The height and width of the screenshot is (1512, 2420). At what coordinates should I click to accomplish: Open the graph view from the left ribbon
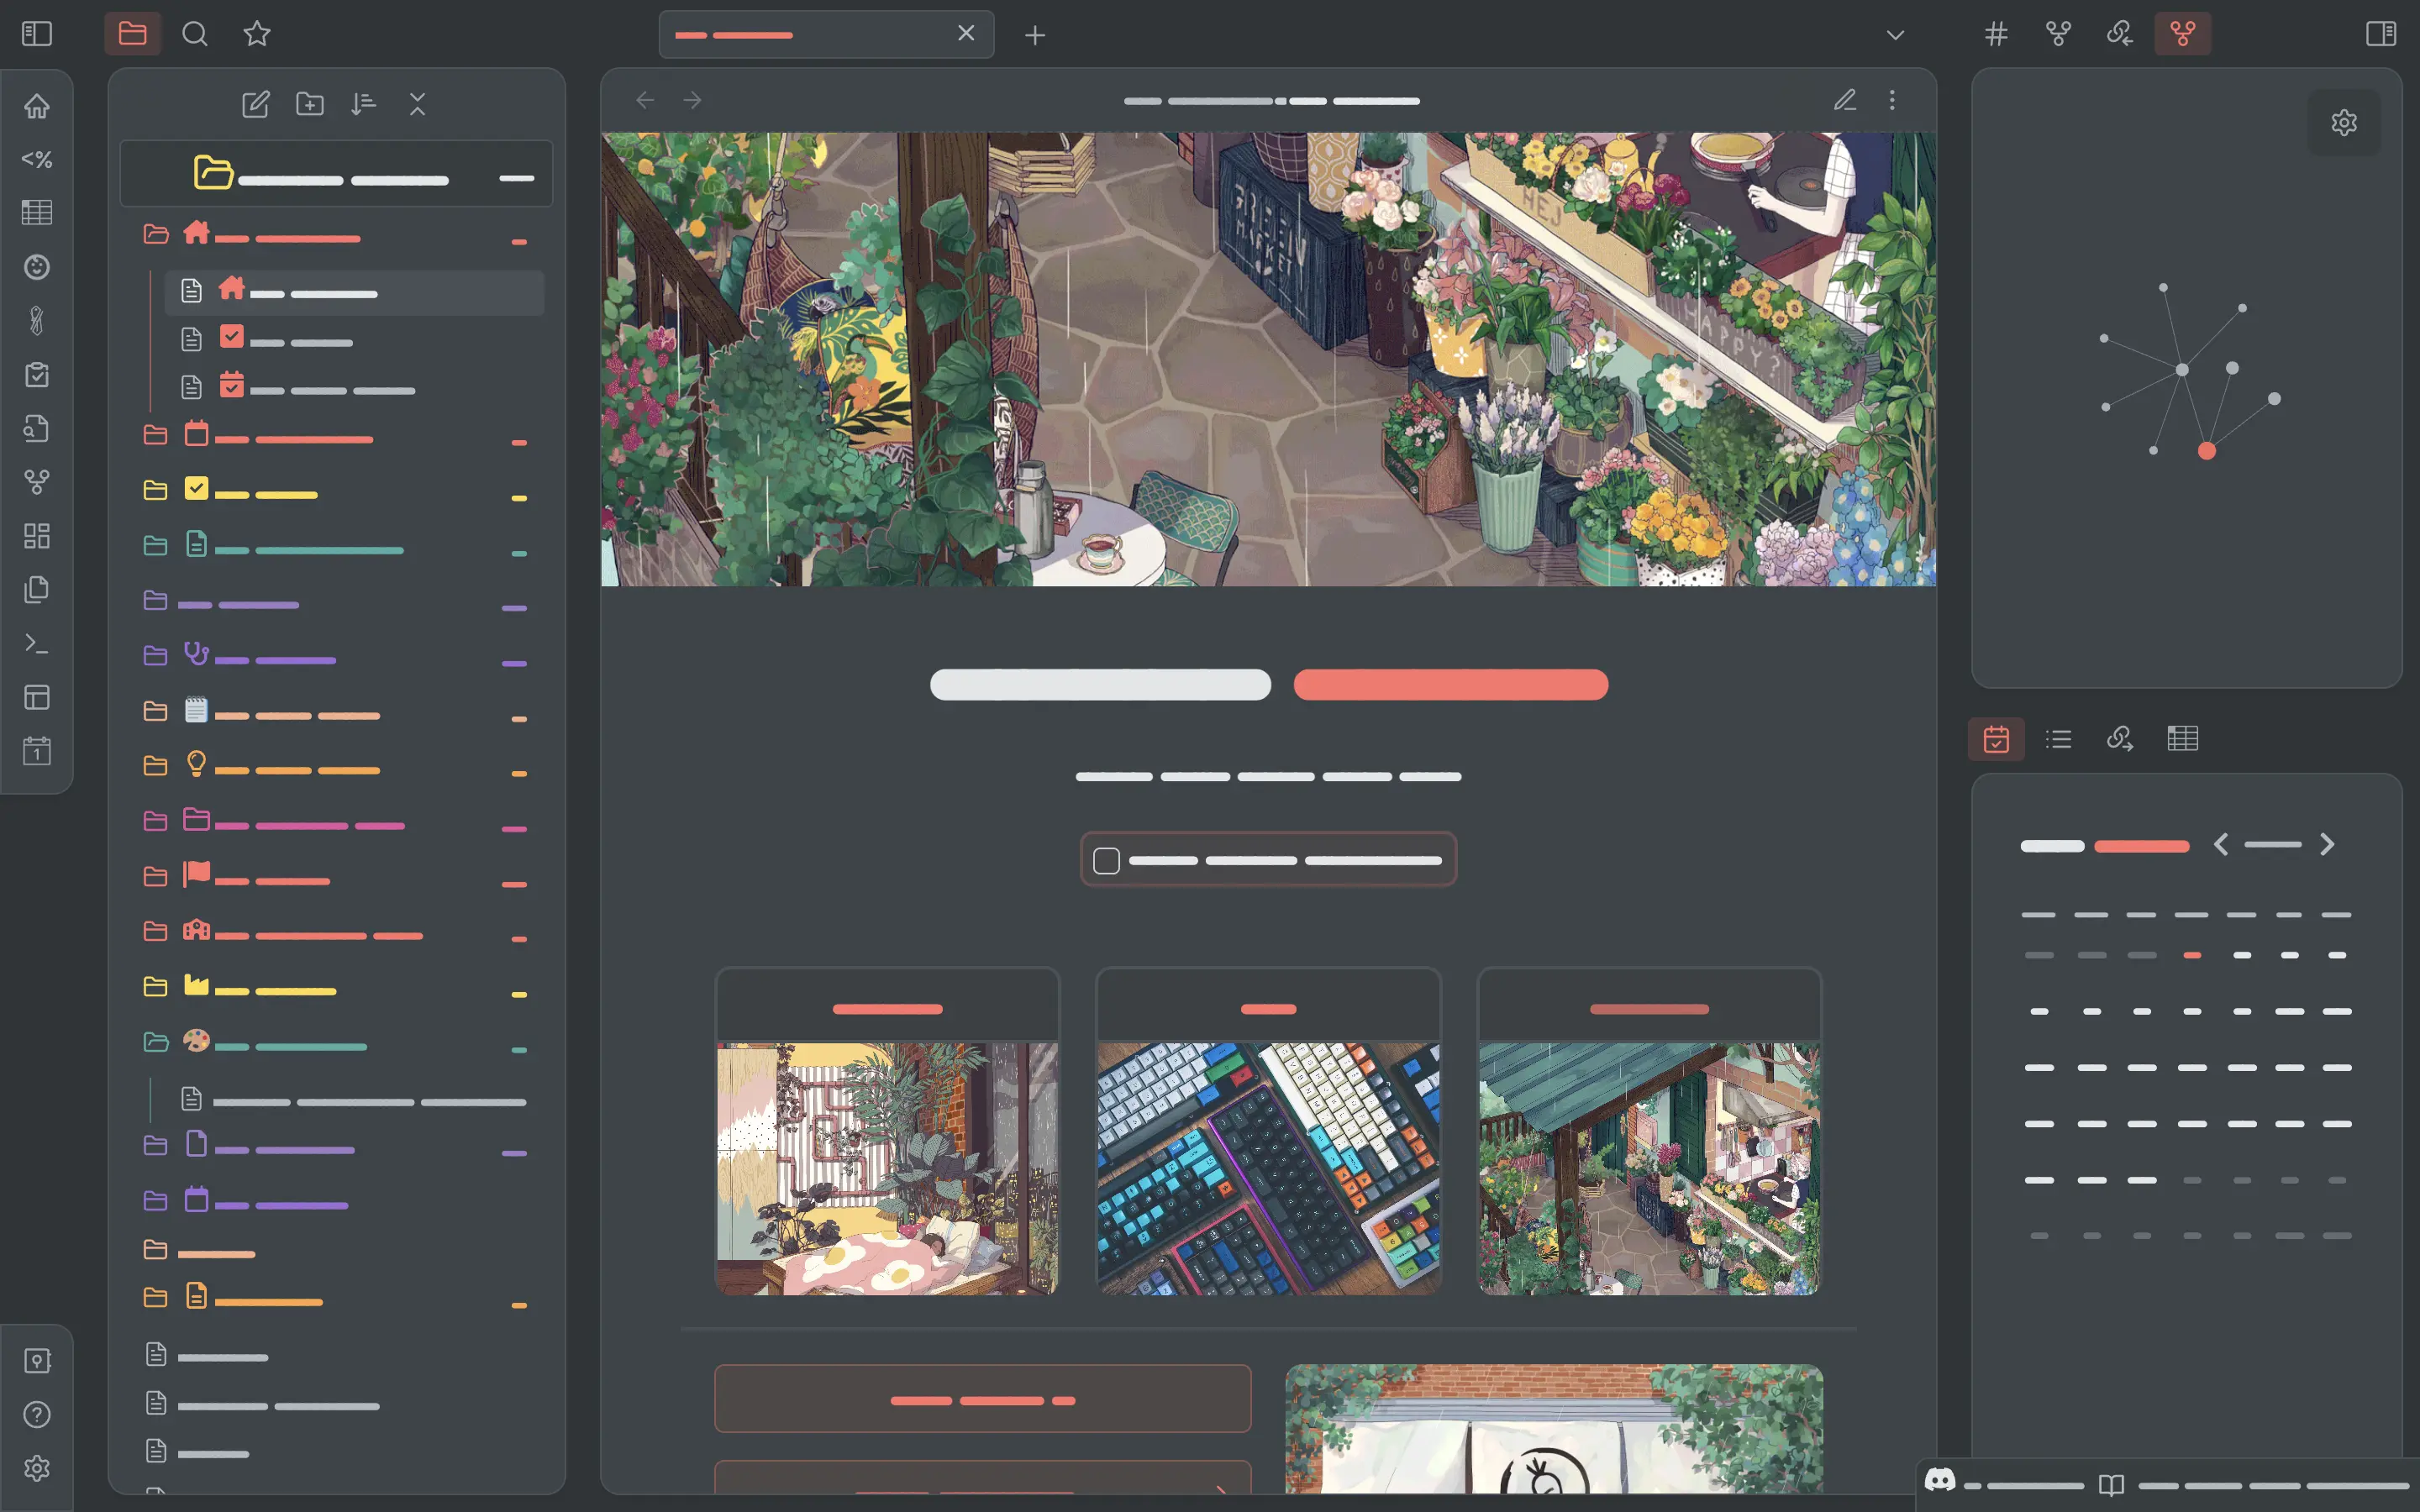pos(37,482)
